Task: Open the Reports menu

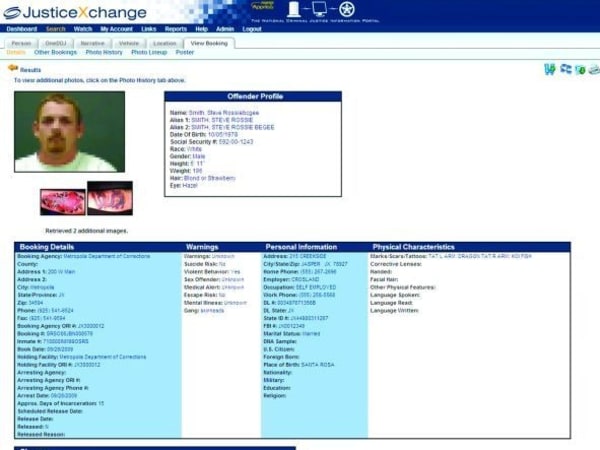Action: tap(175, 29)
